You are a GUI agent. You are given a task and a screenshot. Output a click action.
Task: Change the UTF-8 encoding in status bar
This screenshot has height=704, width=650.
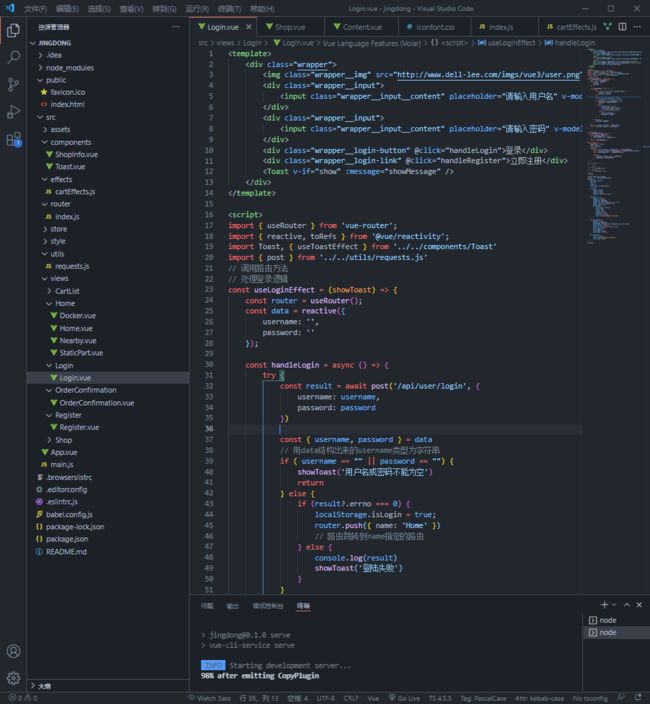(325, 698)
